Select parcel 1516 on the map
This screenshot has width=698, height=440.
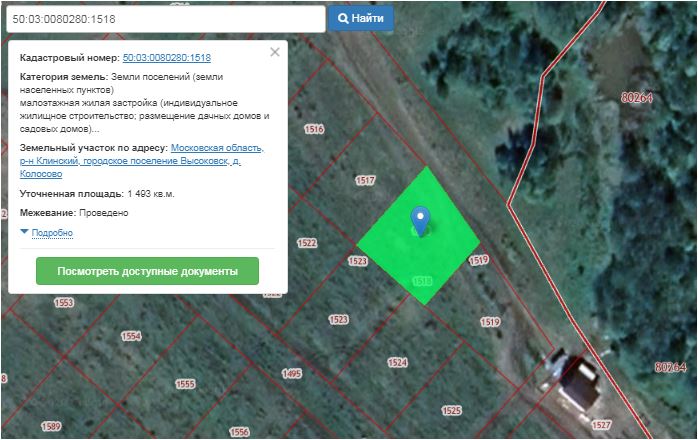point(314,130)
